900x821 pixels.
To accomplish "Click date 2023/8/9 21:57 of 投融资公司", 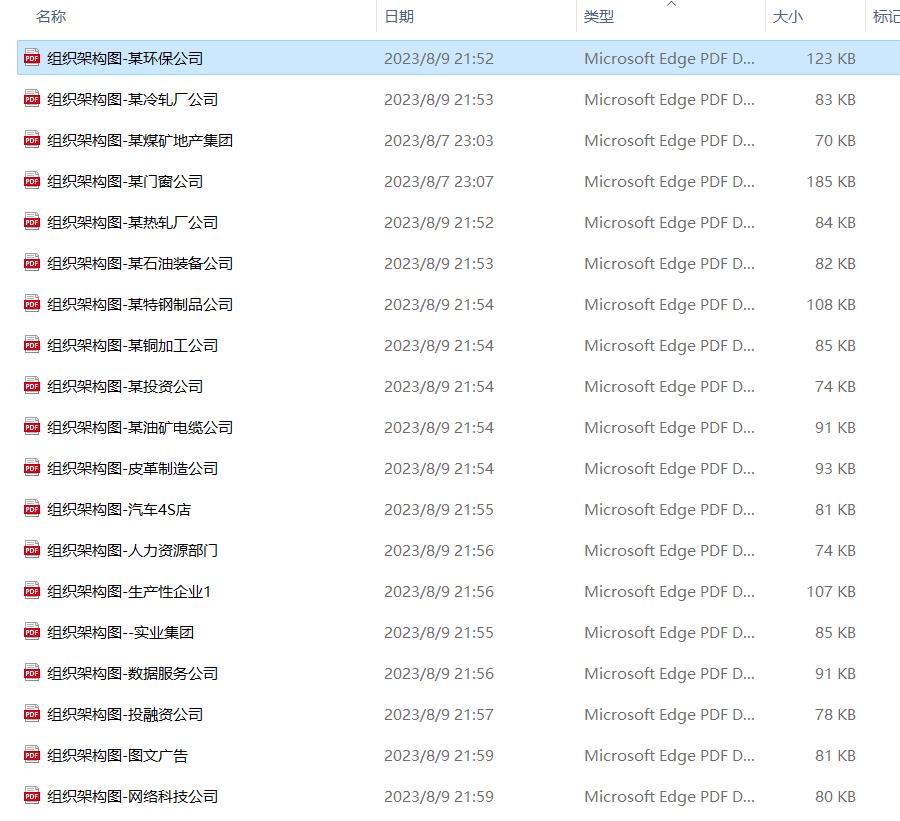I will pyautogui.click(x=439, y=715).
